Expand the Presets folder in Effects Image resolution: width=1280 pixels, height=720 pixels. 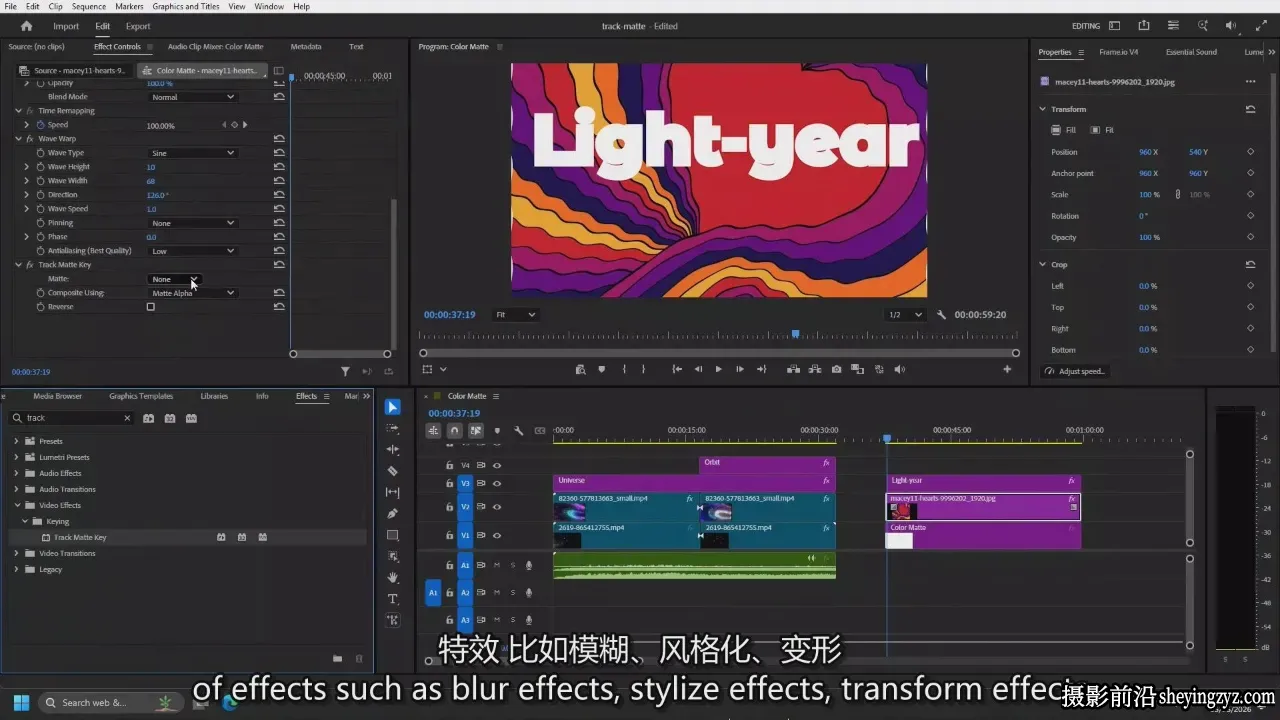[x=16, y=441]
